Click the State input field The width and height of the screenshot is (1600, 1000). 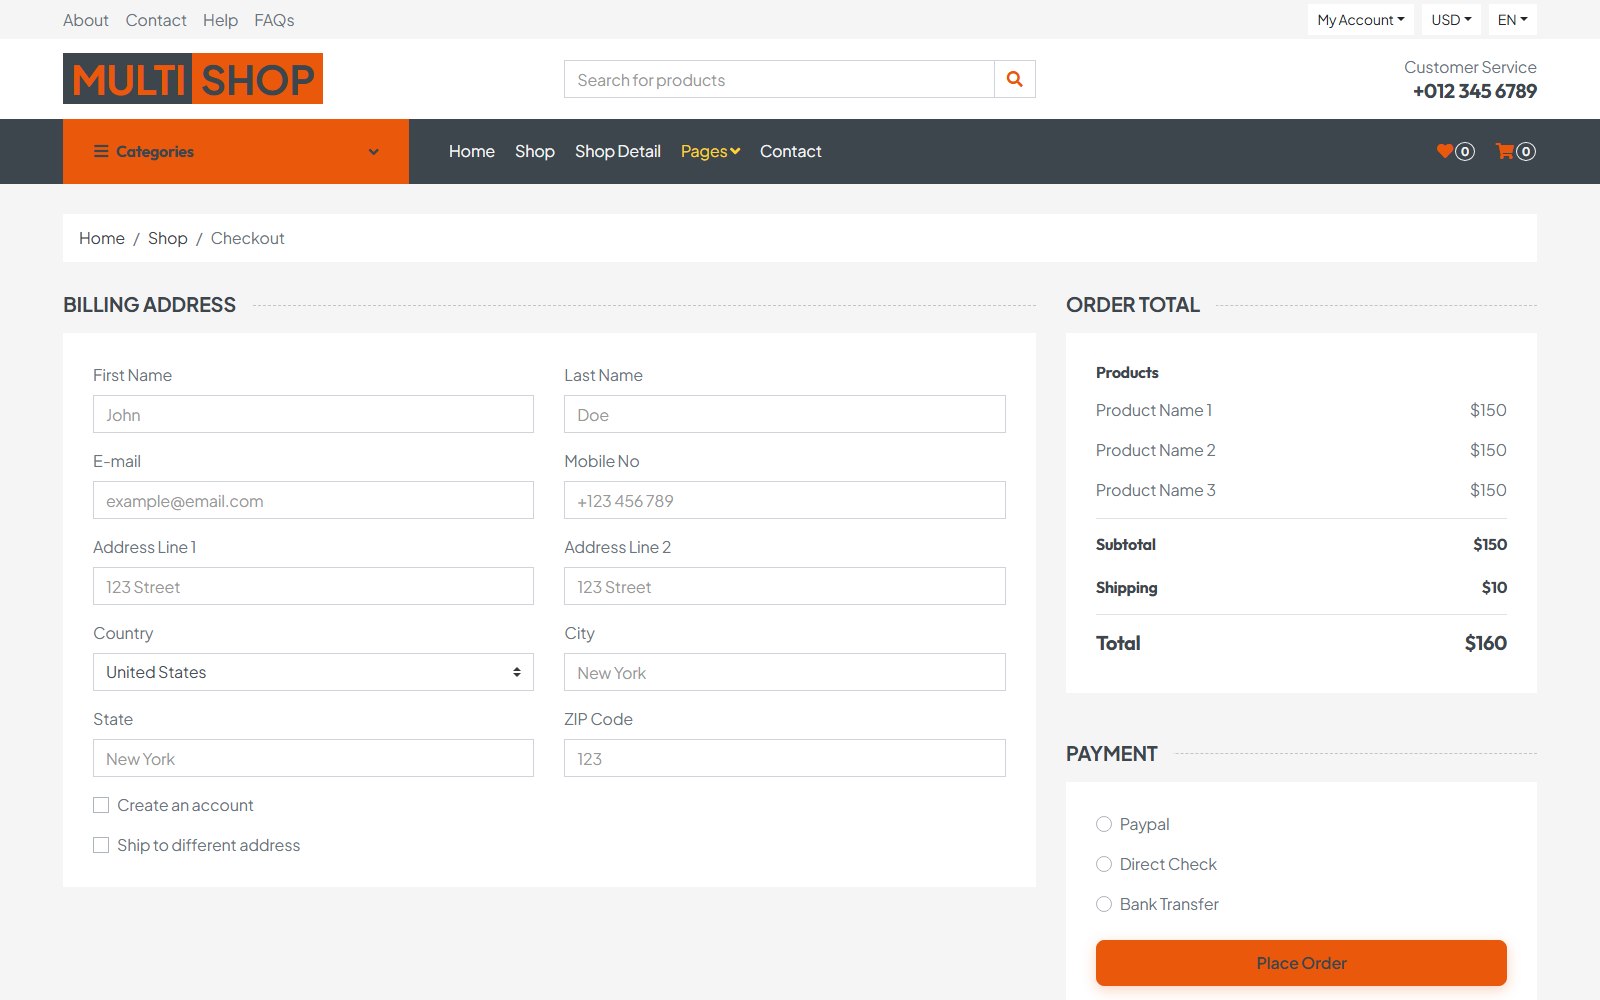tap(313, 758)
